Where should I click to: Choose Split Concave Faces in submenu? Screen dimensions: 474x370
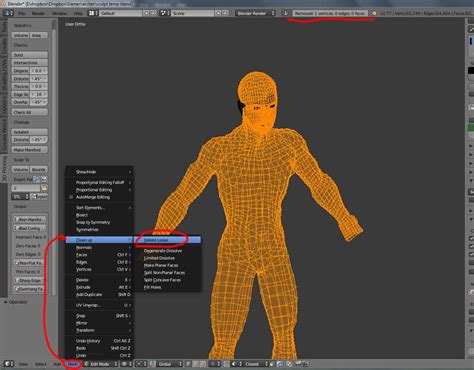(x=167, y=280)
